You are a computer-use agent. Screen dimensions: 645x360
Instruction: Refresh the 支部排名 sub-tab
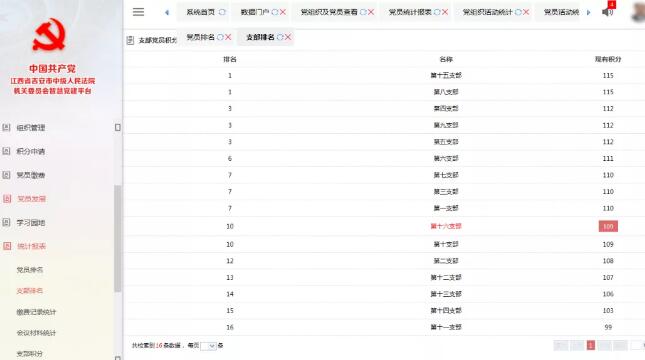click(x=280, y=37)
